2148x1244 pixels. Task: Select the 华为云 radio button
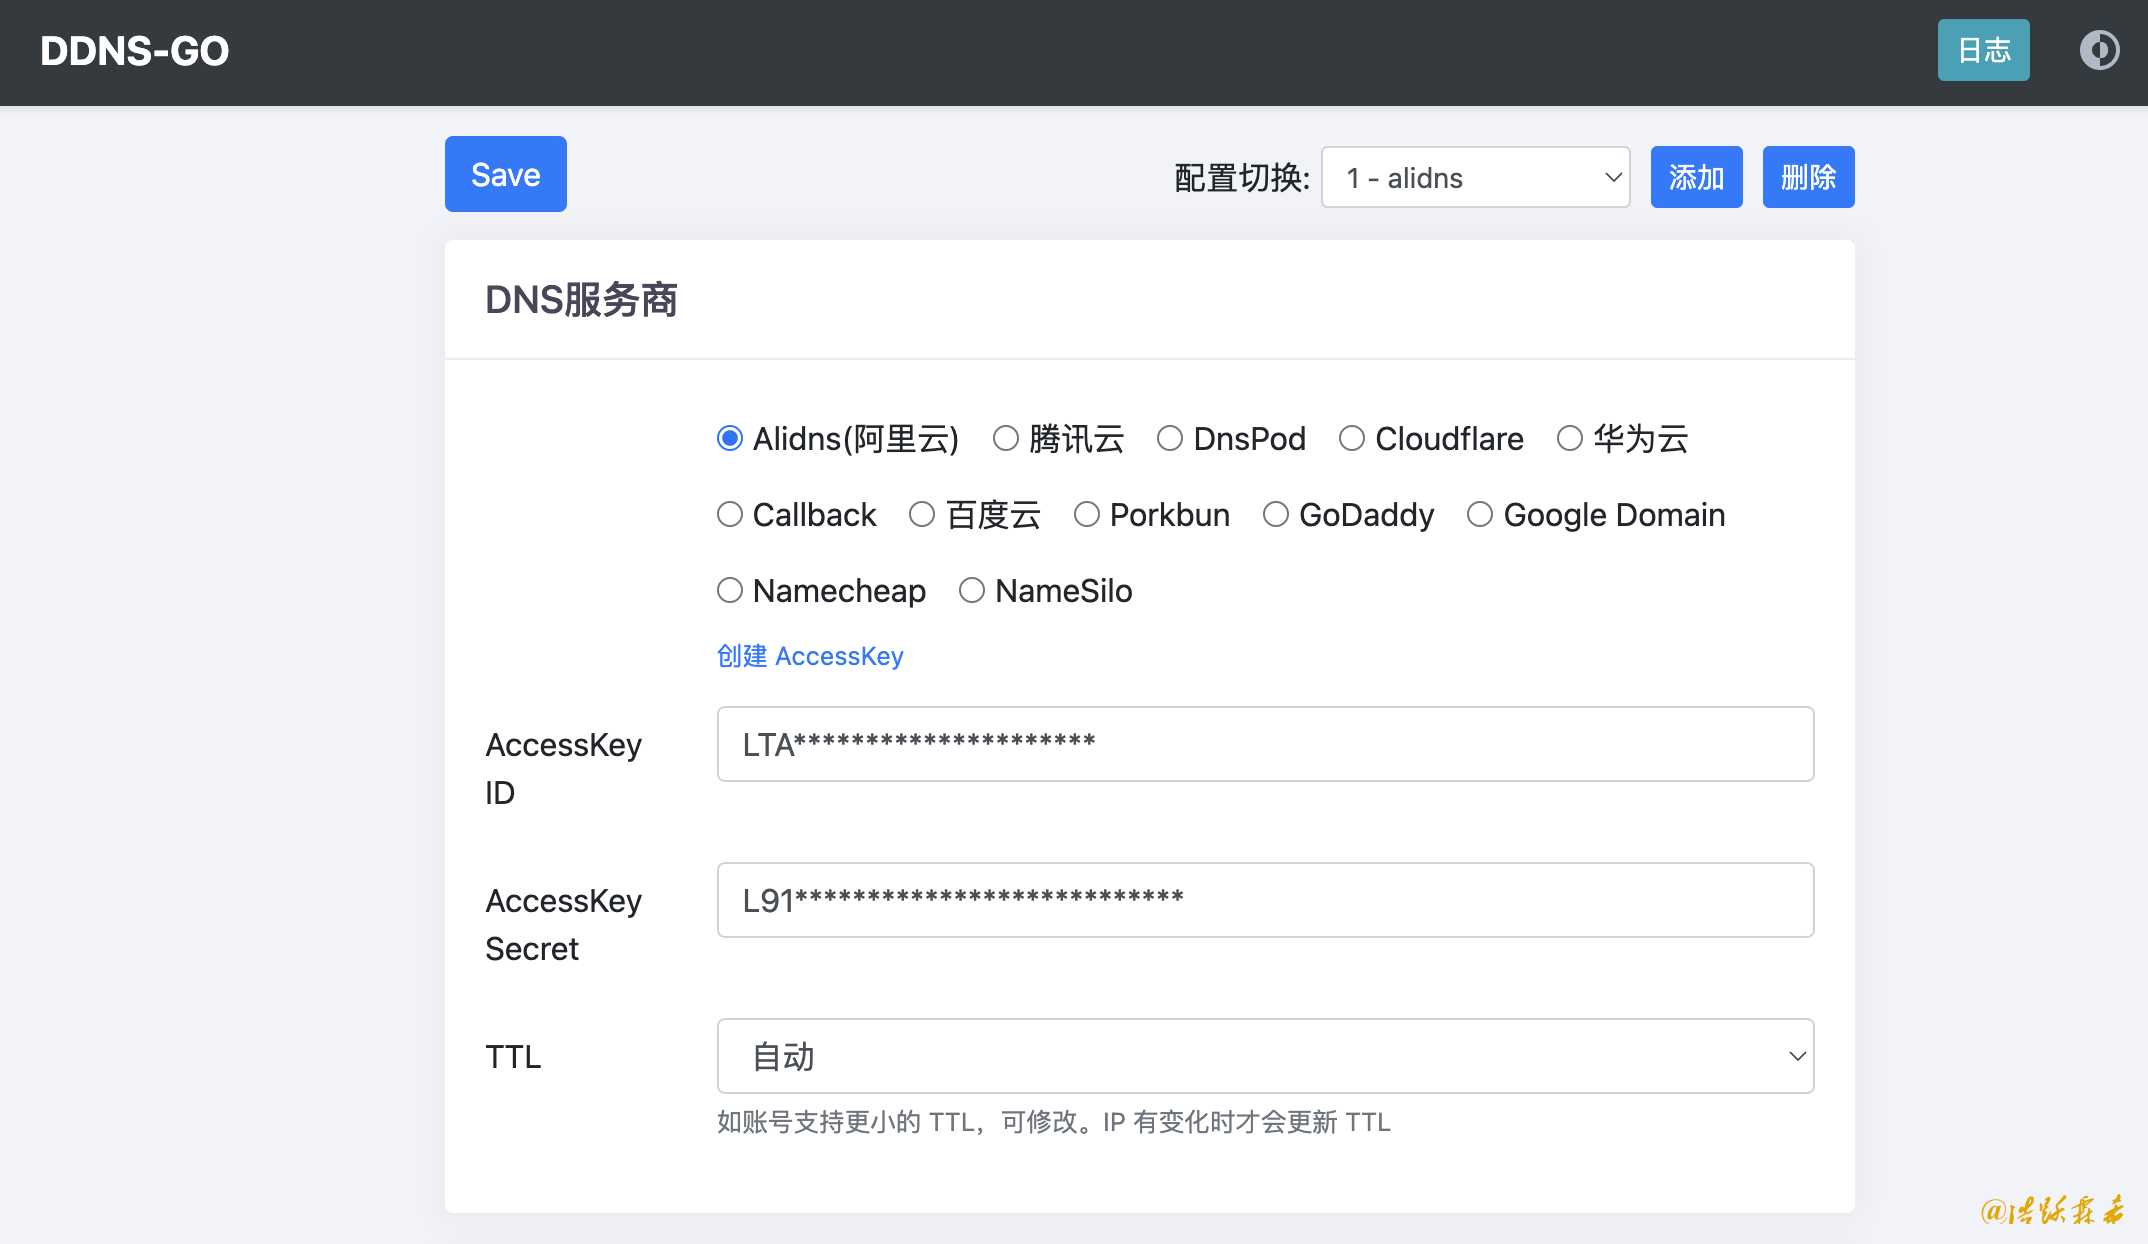1569,438
